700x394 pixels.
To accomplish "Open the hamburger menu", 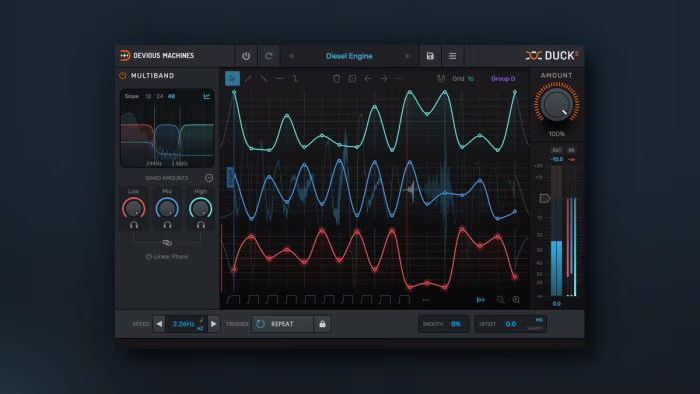I will (452, 56).
